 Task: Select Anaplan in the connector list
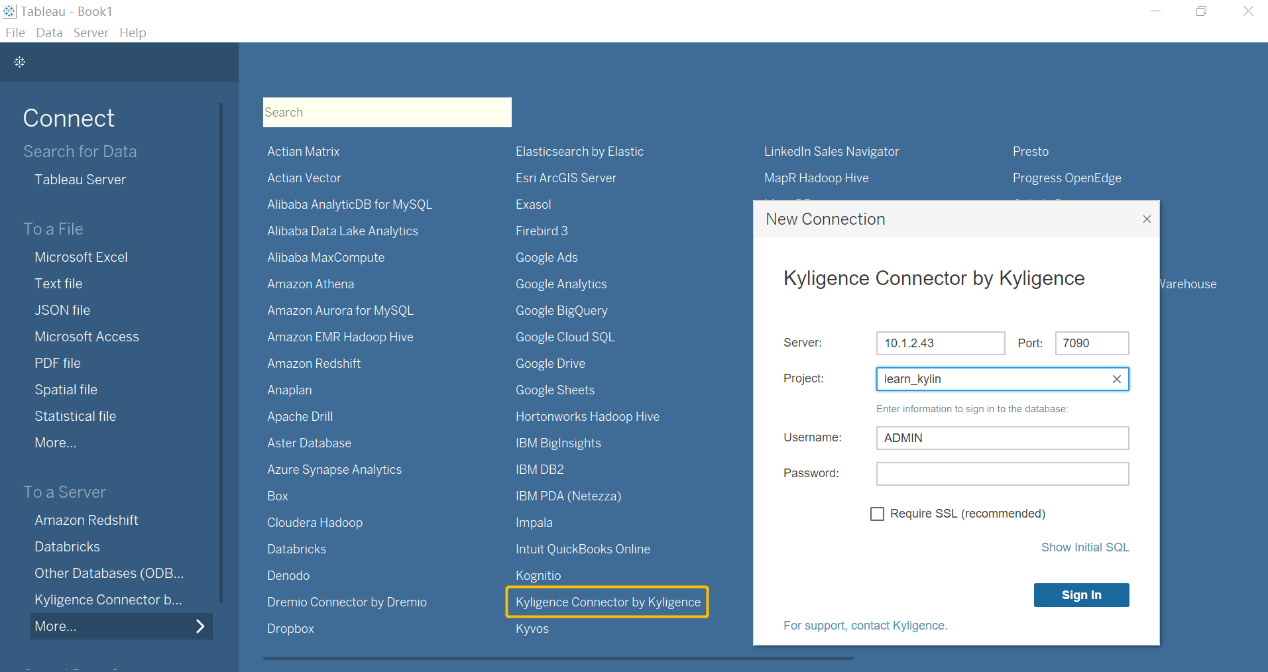[289, 390]
